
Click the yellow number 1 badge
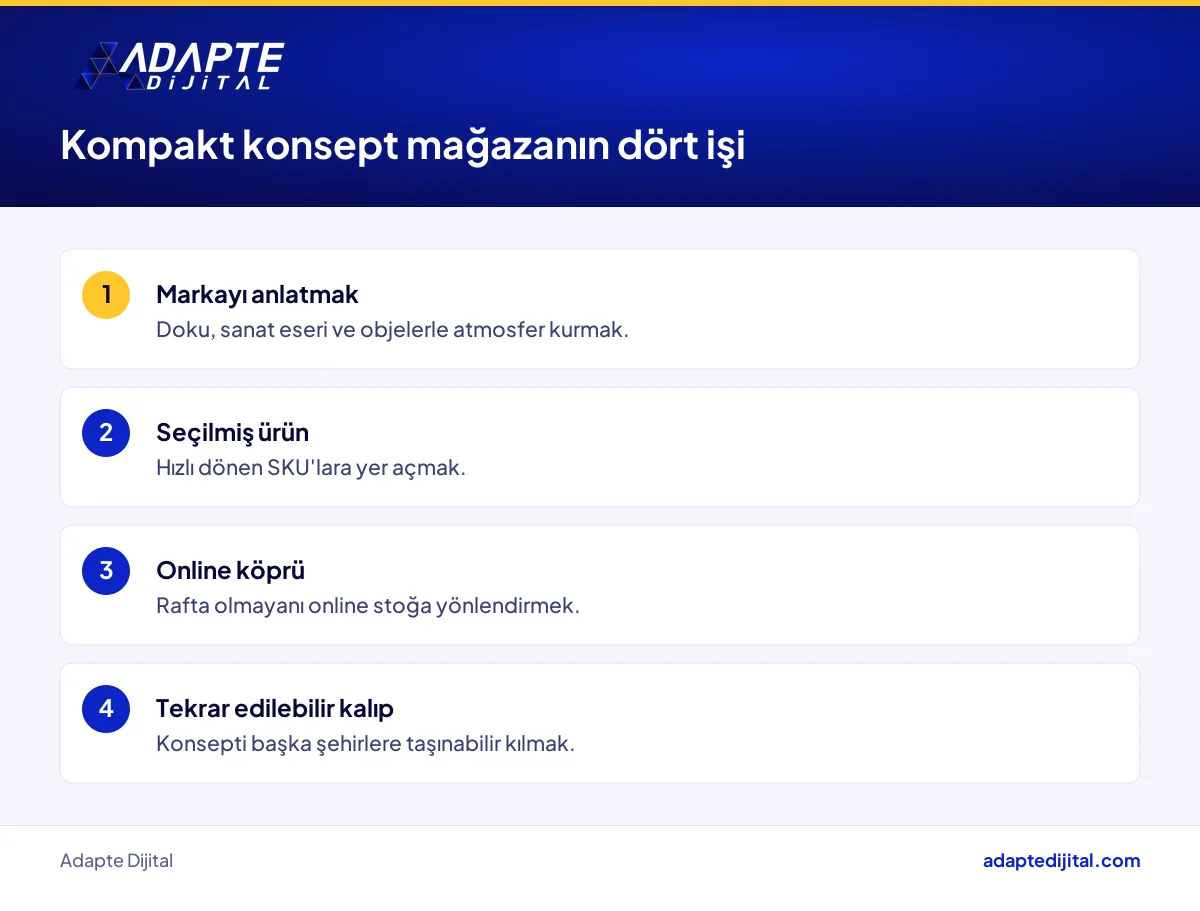coord(106,295)
